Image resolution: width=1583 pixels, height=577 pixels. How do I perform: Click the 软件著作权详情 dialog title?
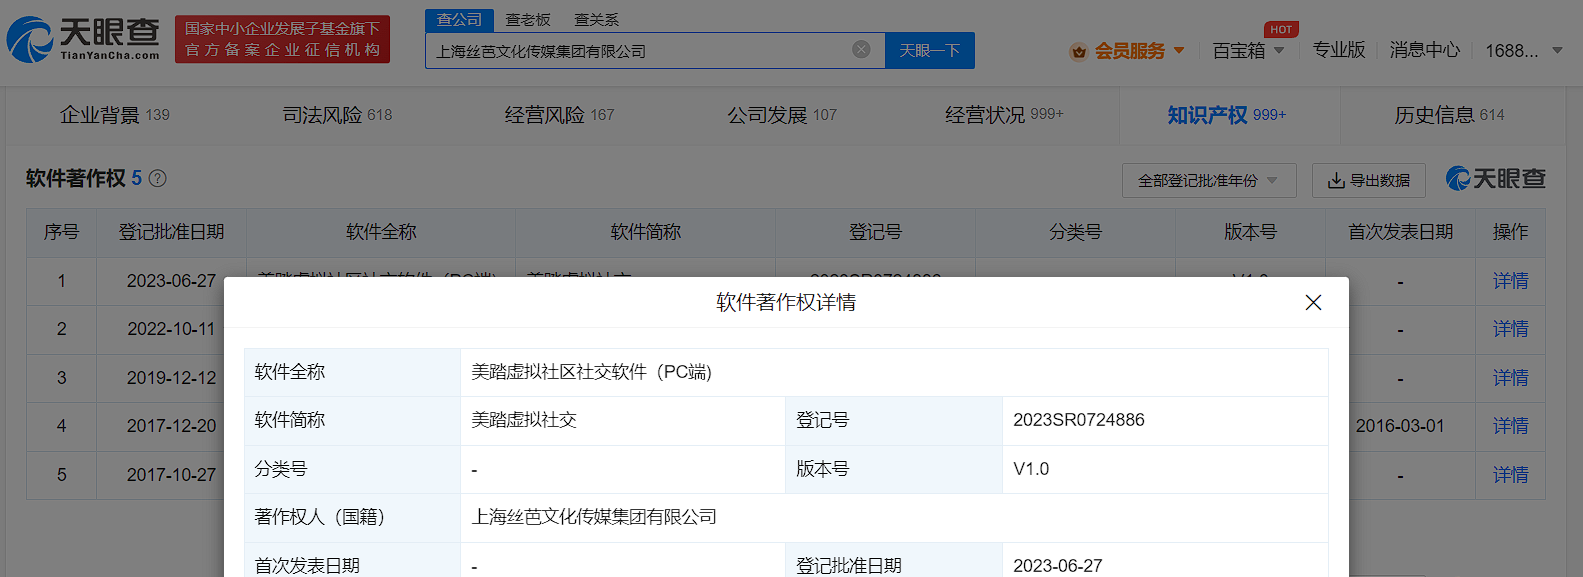[786, 302]
